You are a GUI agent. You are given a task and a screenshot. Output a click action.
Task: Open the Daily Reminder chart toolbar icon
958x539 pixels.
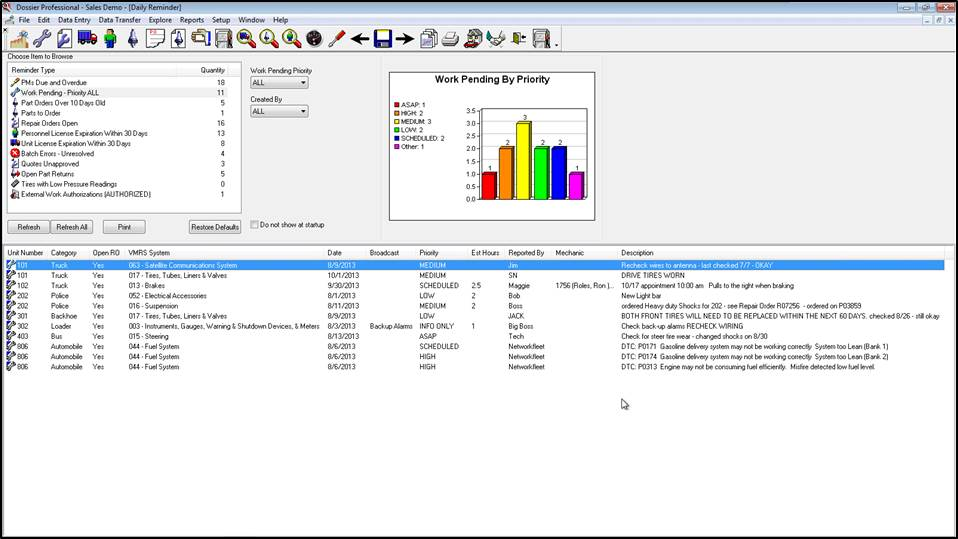[19, 38]
